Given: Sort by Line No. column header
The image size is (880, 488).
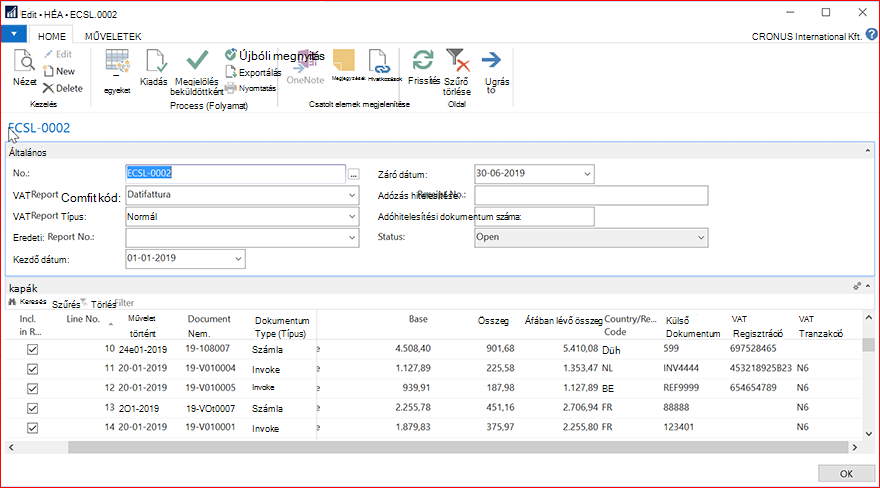Looking at the screenshot, I should (83, 319).
